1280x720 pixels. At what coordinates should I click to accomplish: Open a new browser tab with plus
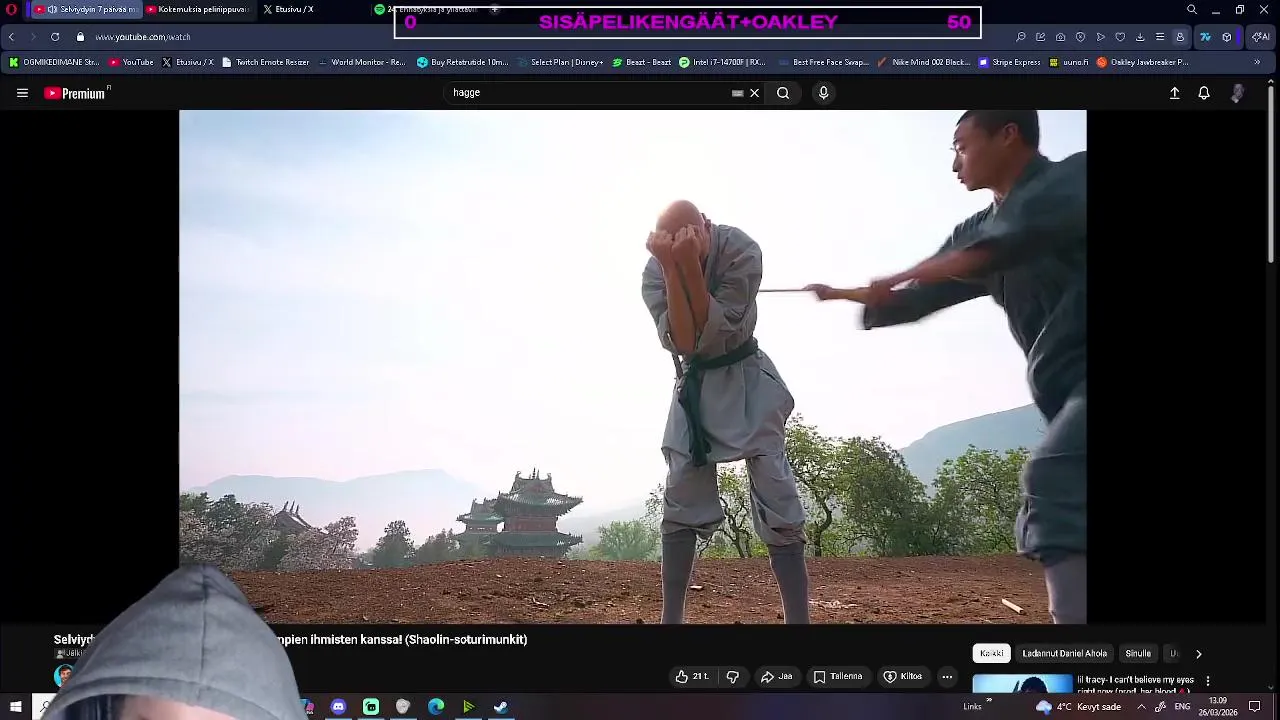[x=494, y=9]
